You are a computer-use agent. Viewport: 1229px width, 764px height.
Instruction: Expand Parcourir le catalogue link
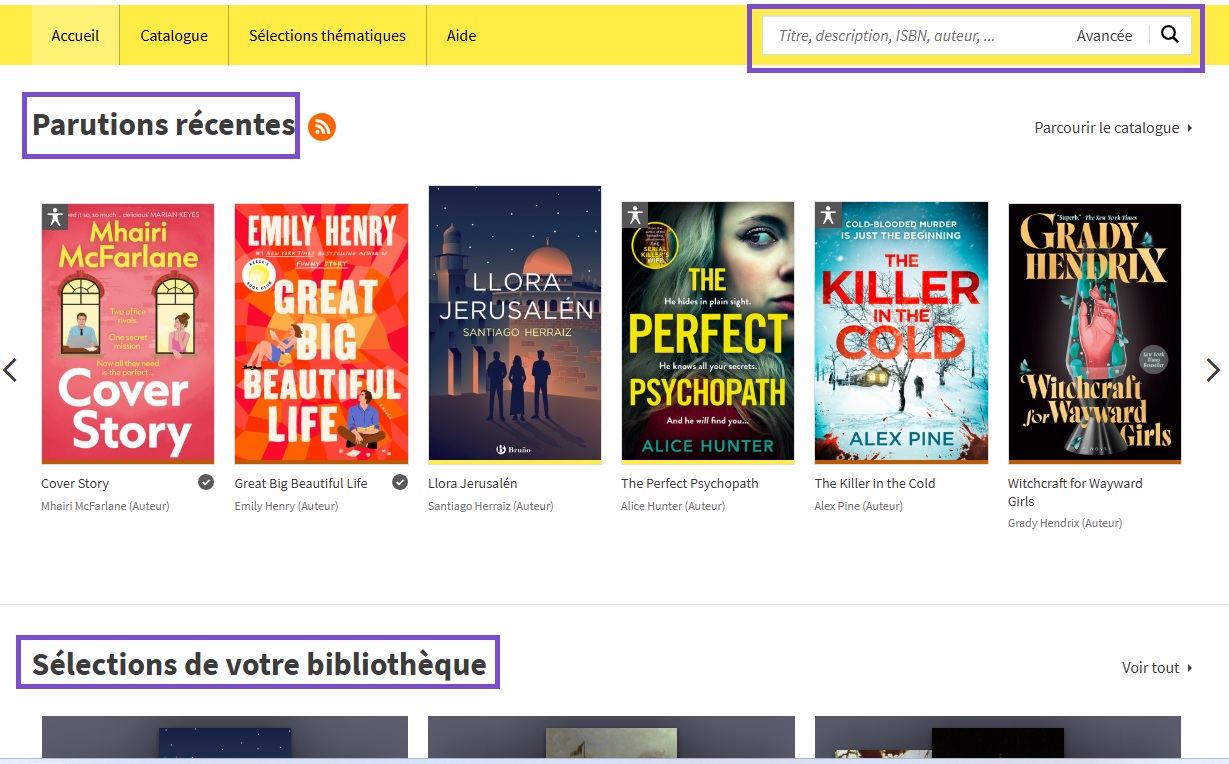1113,128
